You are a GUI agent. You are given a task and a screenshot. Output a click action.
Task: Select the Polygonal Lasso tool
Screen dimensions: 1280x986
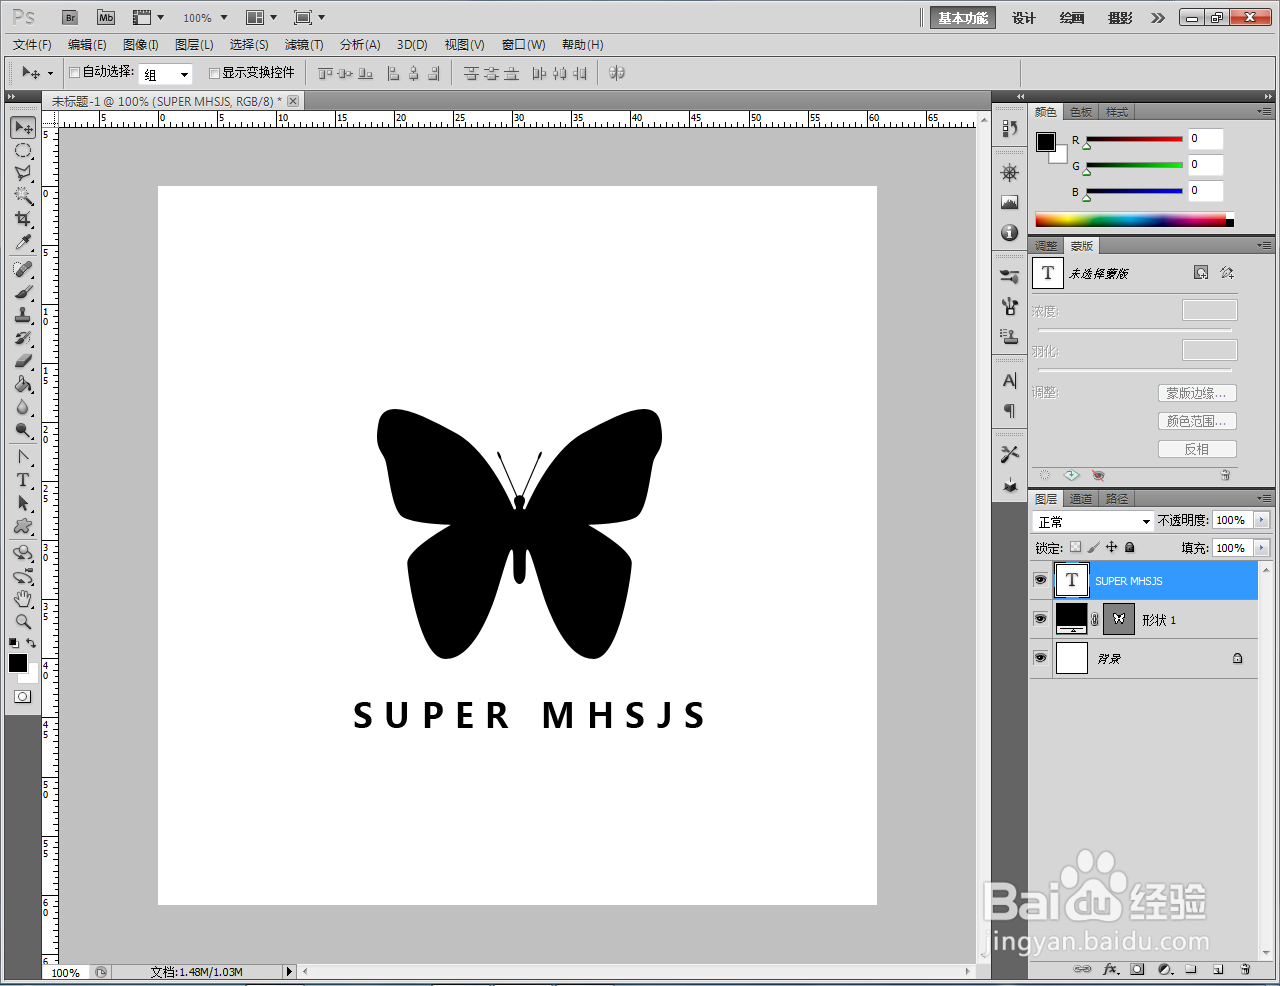23,174
